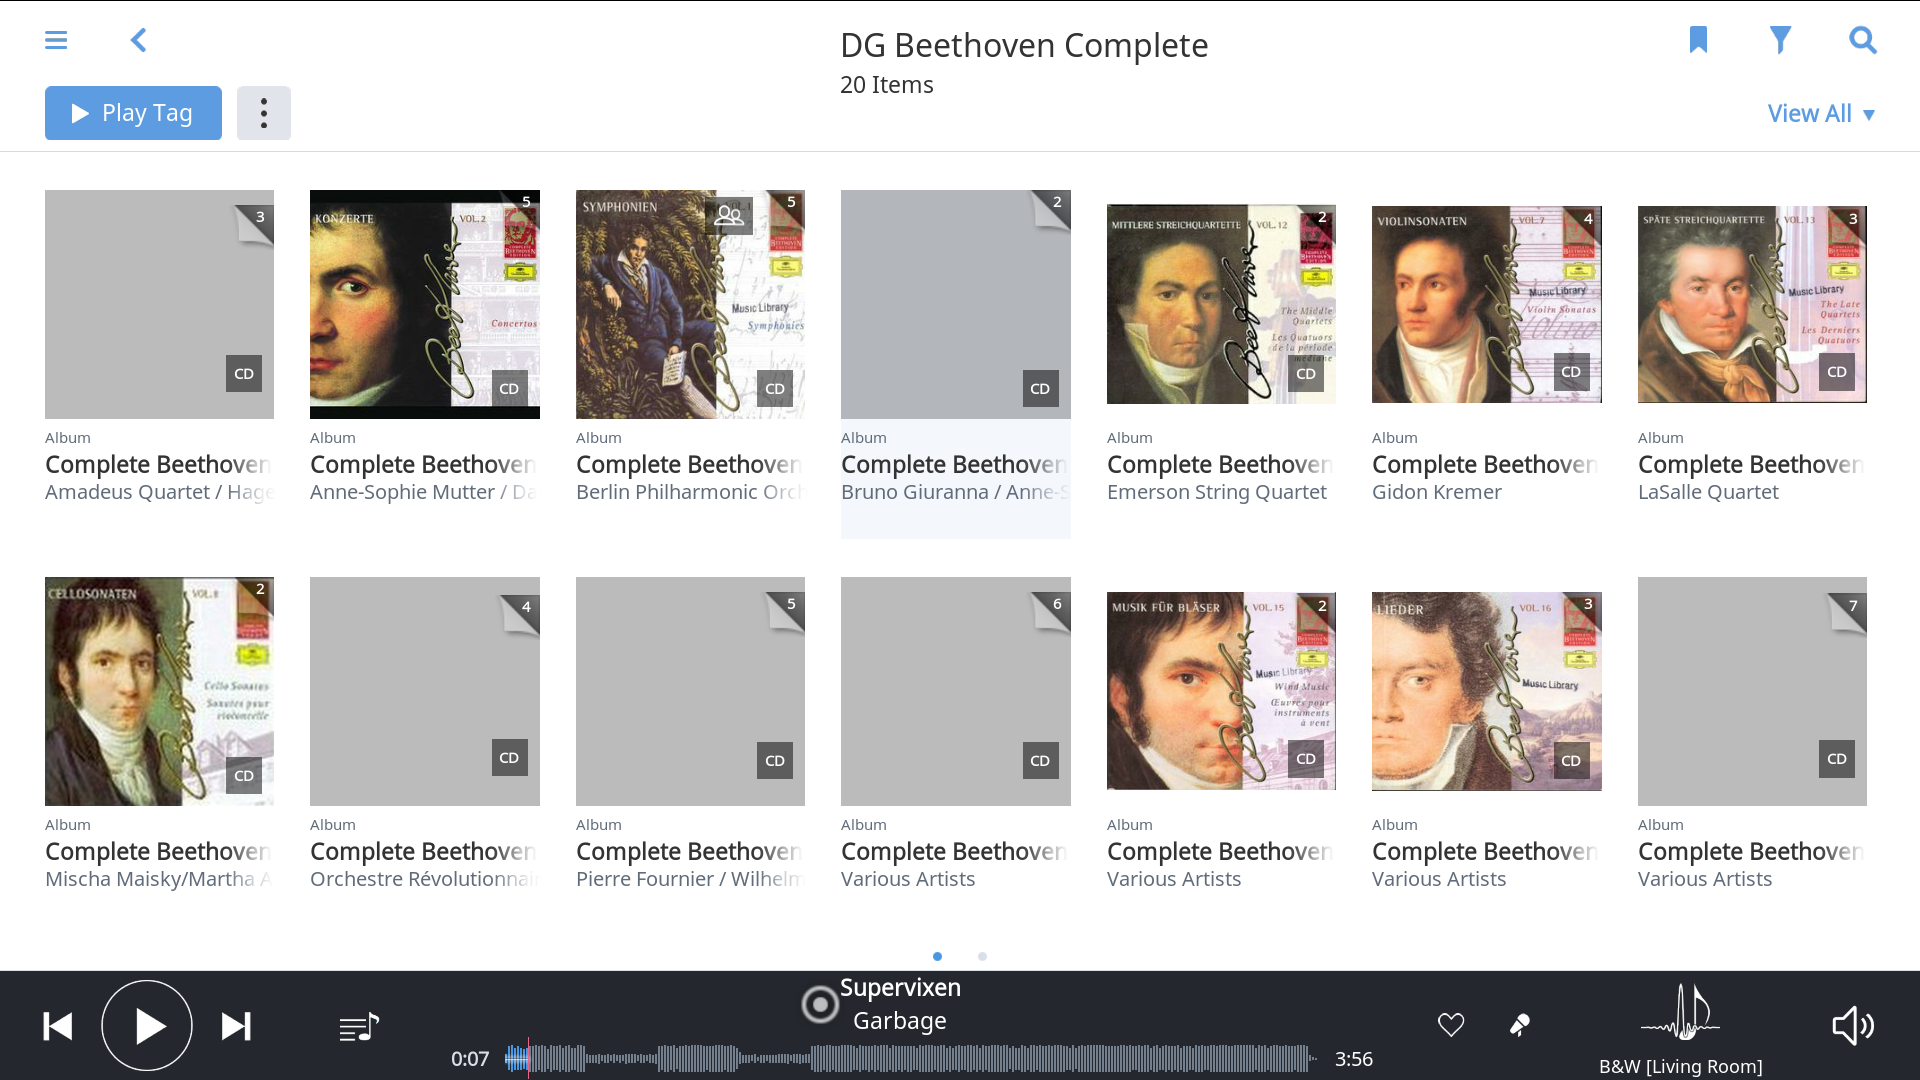
Task: Open the Supervixen track title
Action: pos(900,988)
